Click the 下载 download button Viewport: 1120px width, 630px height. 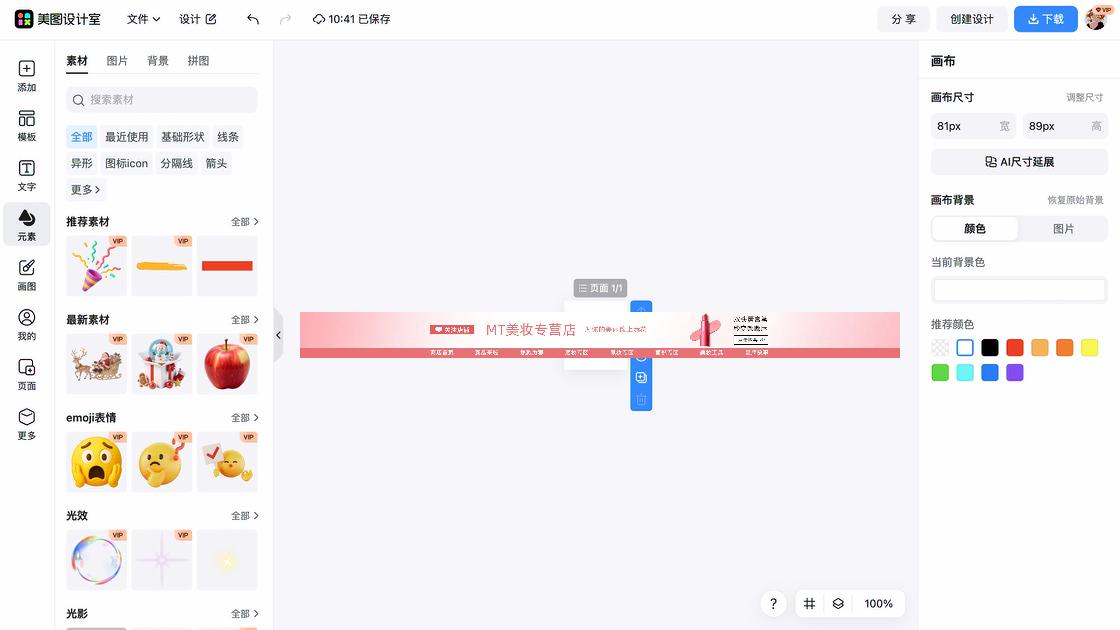click(x=1045, y=18)
